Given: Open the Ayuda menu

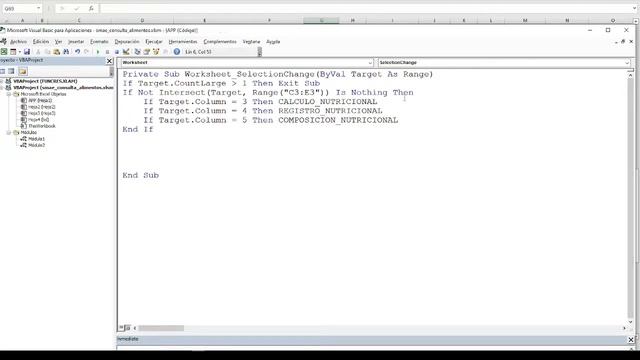Looking at the screenshot, I should coord(273,42).
